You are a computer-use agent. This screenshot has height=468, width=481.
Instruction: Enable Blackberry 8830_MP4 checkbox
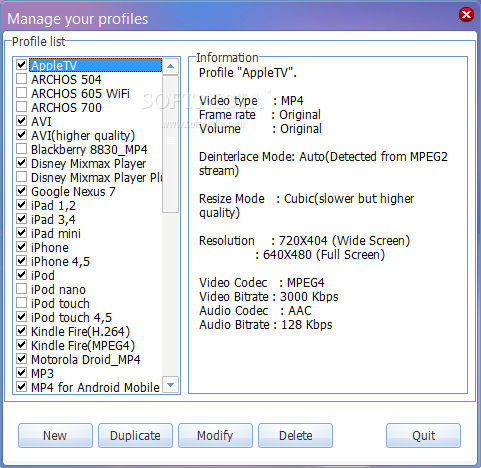click(x=22, y=149)
